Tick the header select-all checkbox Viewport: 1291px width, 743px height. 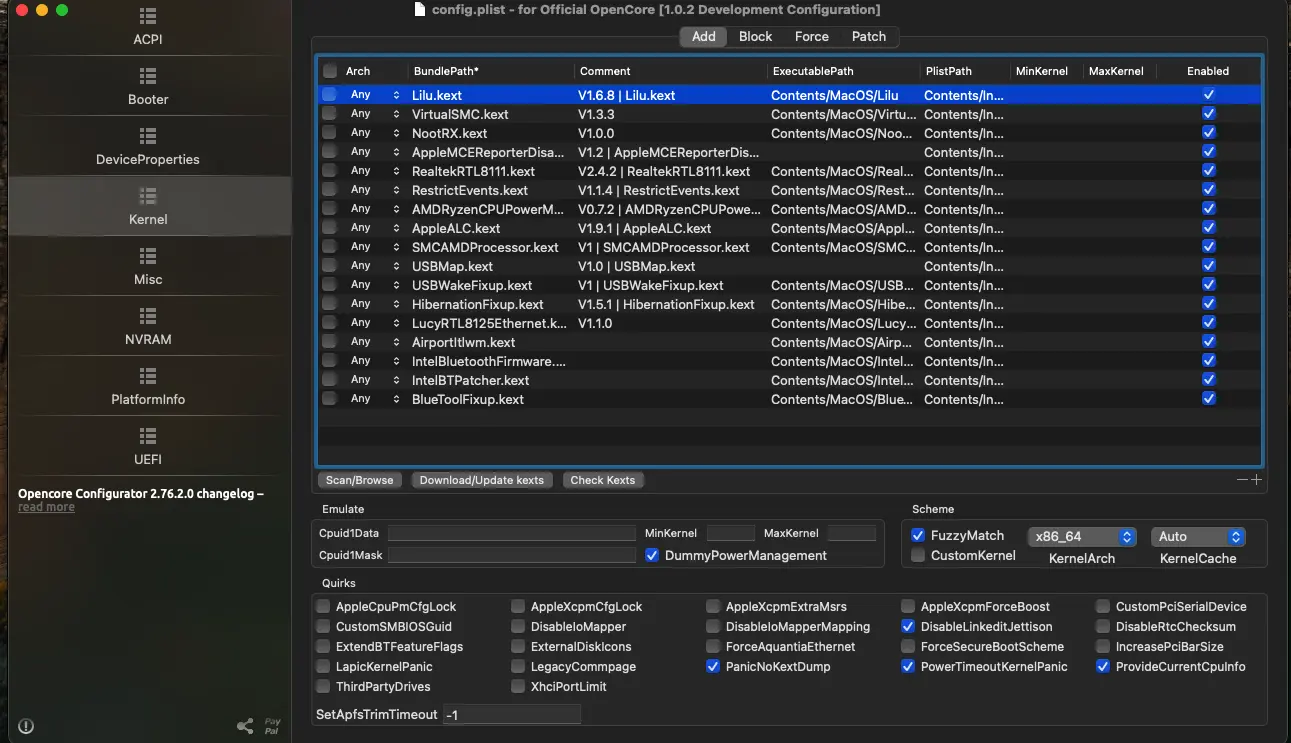(x=330, y=71)
